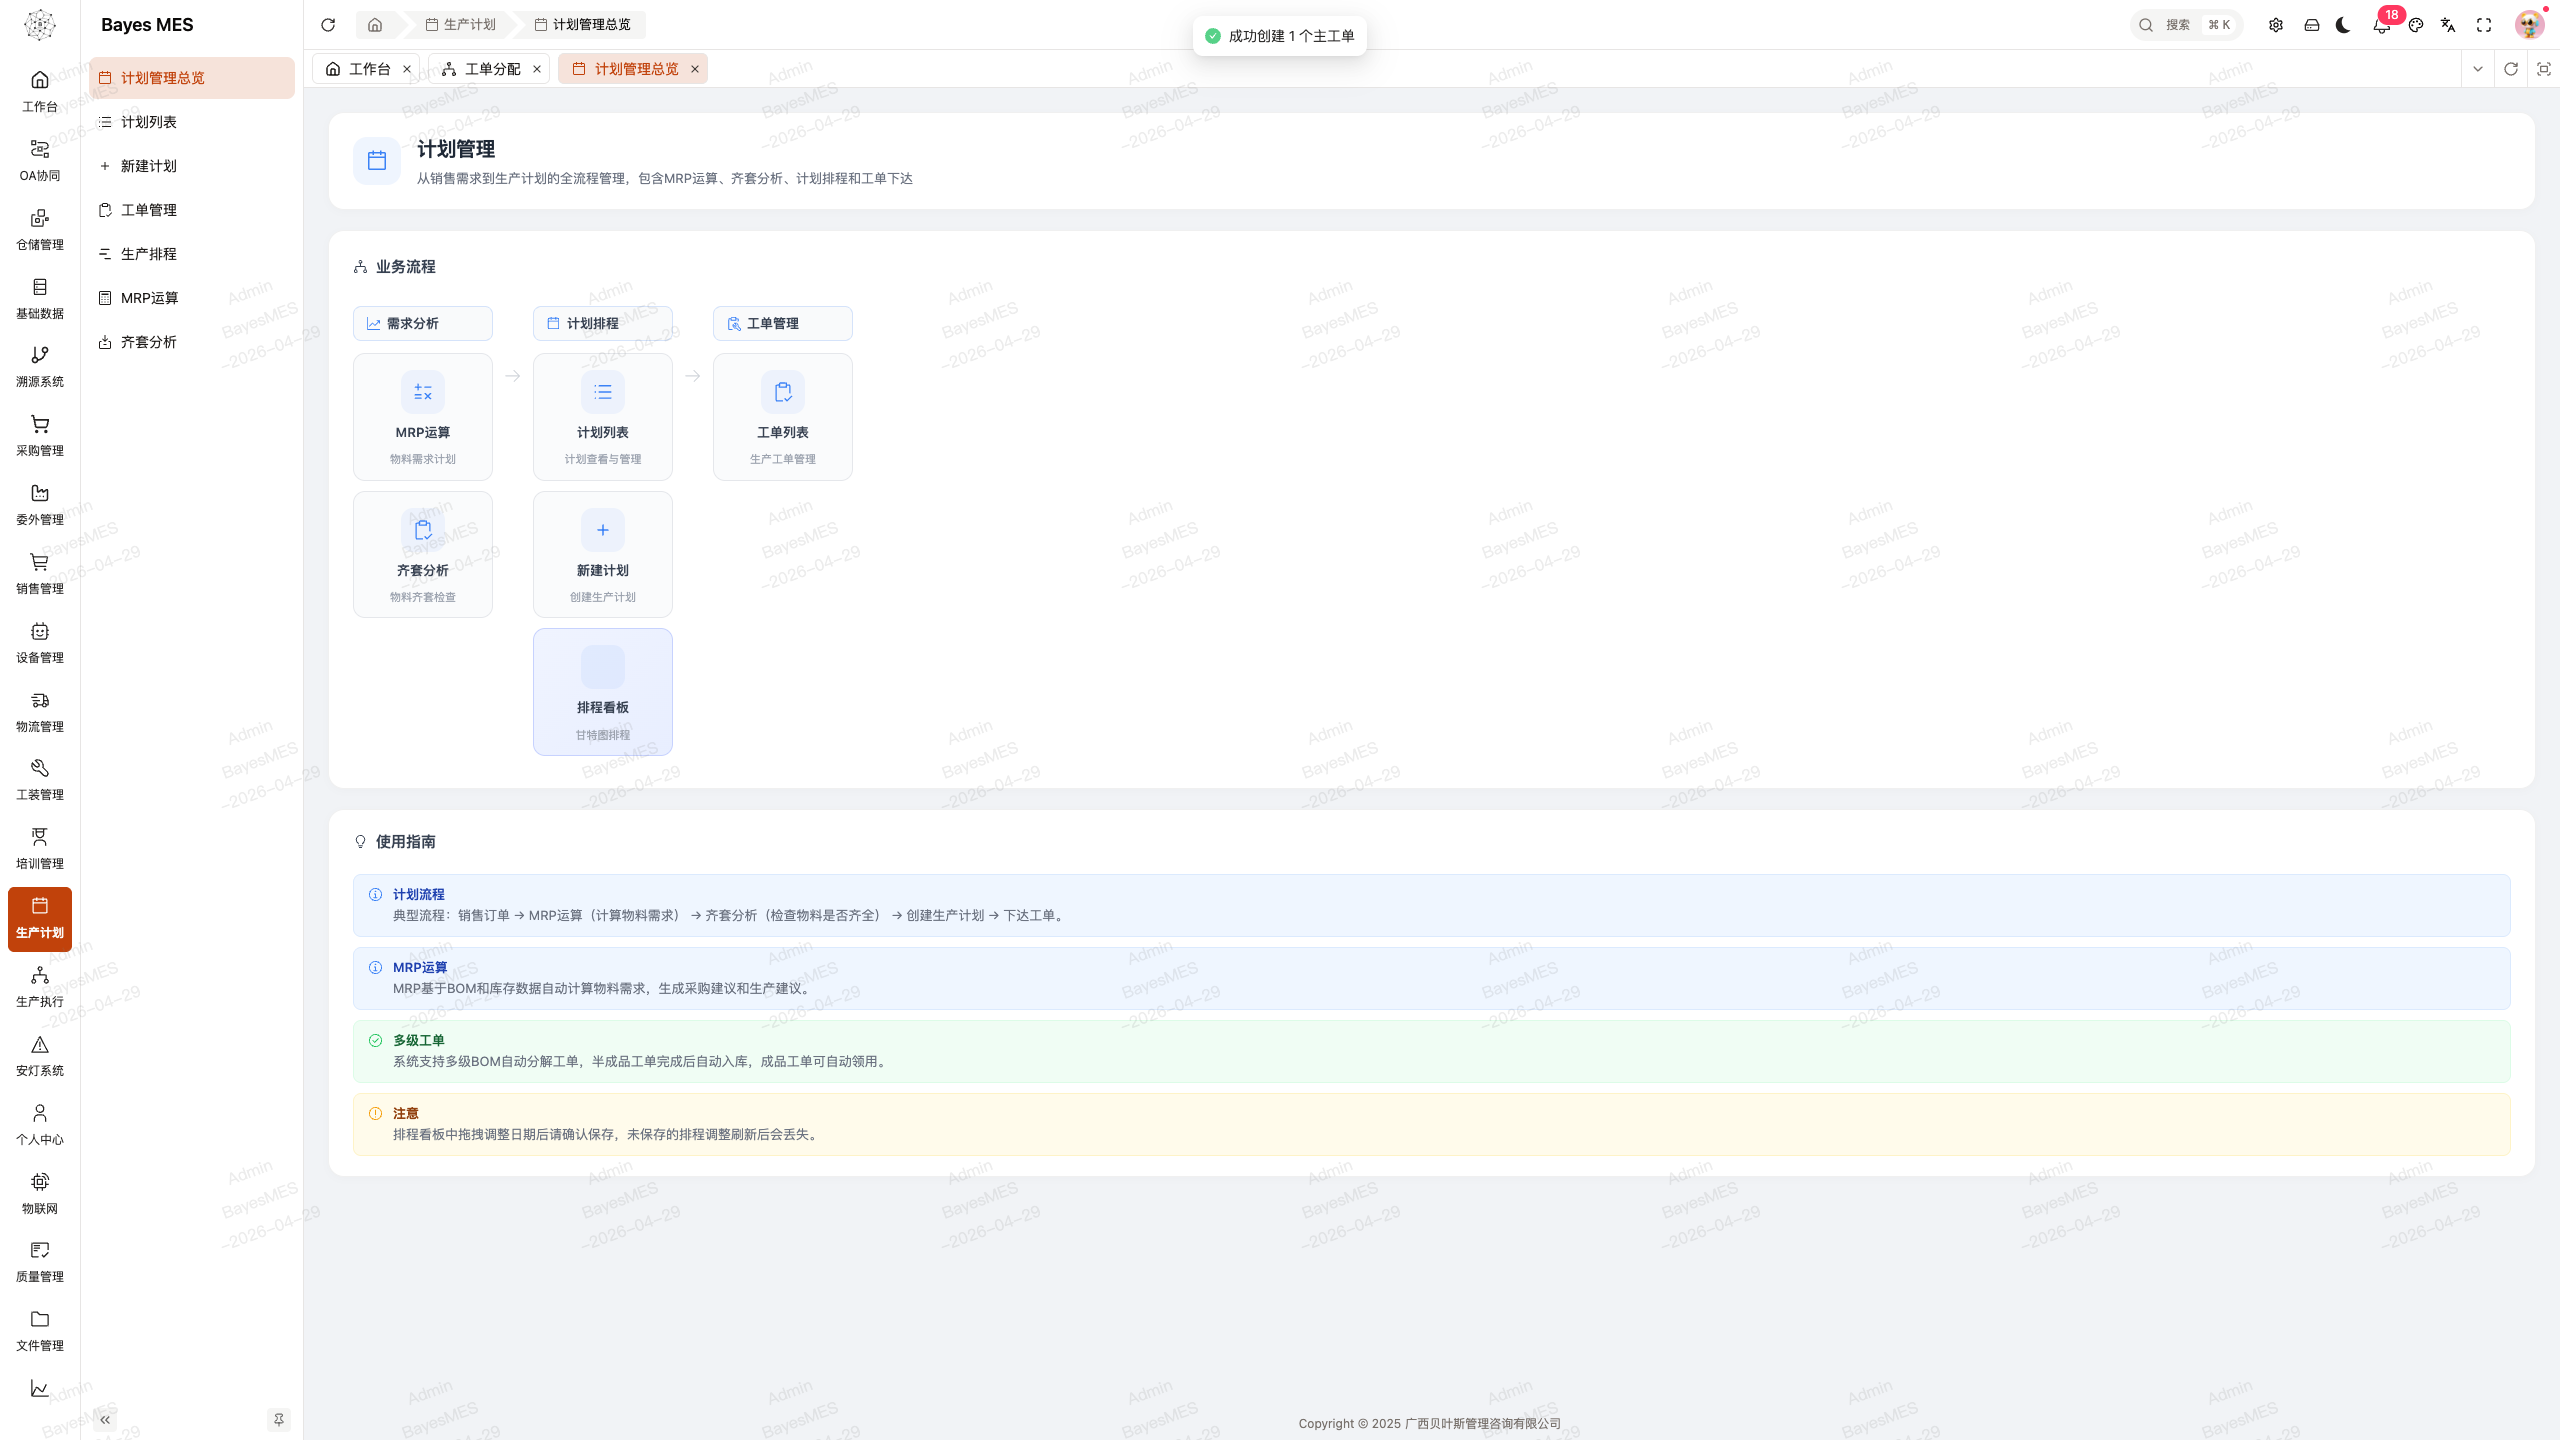Open 工装管理 module
The height and width of the screenshot is (1440, 2560).
[x=40, y=779]
